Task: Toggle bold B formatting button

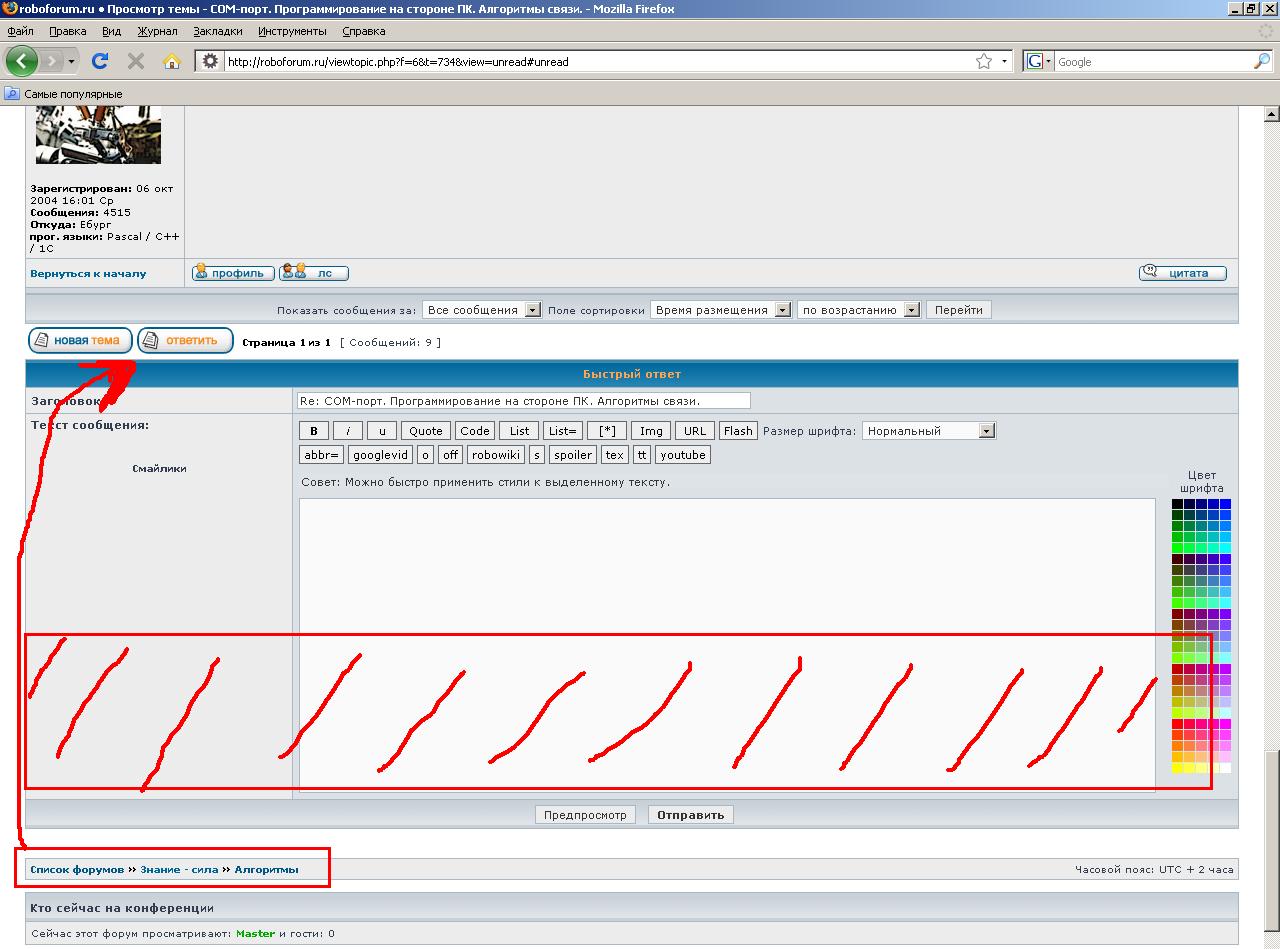Action: point(314,431)
